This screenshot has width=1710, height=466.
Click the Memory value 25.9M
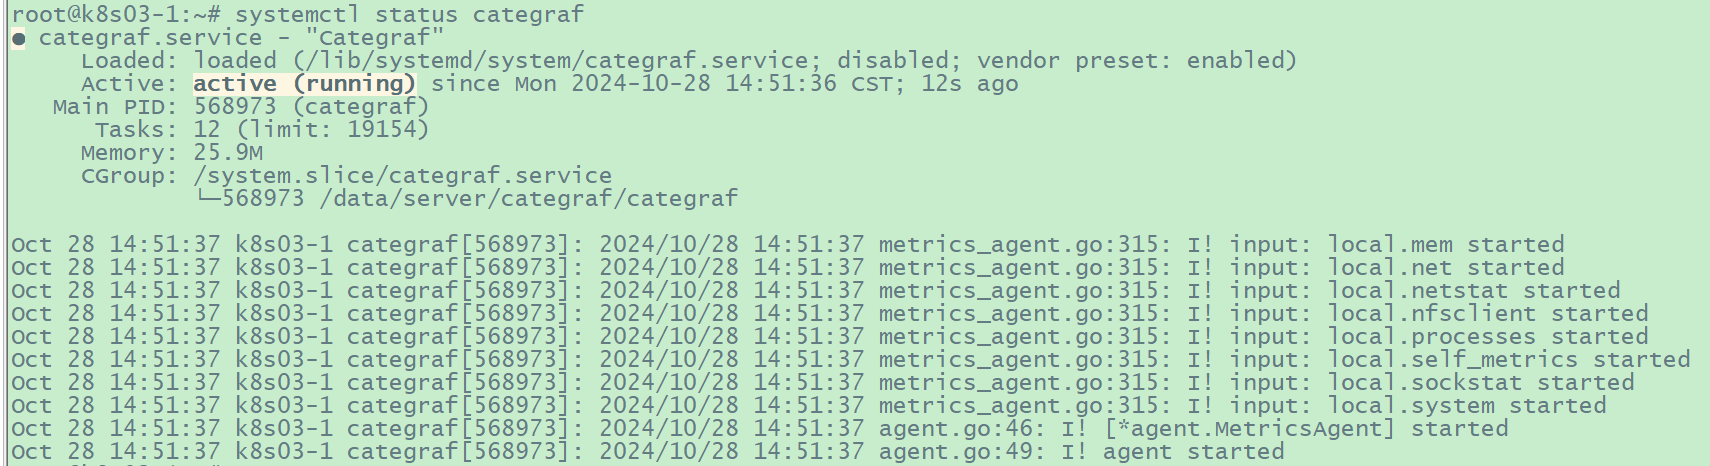(228, 153)
